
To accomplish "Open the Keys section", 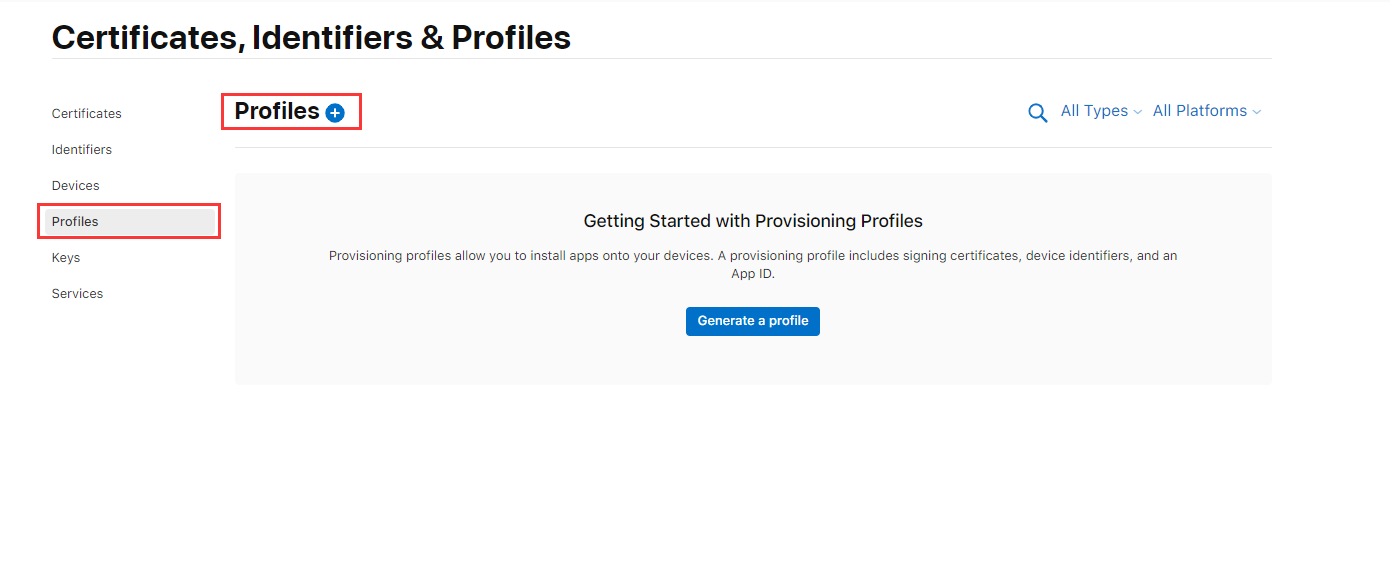I will pos(66,258).
